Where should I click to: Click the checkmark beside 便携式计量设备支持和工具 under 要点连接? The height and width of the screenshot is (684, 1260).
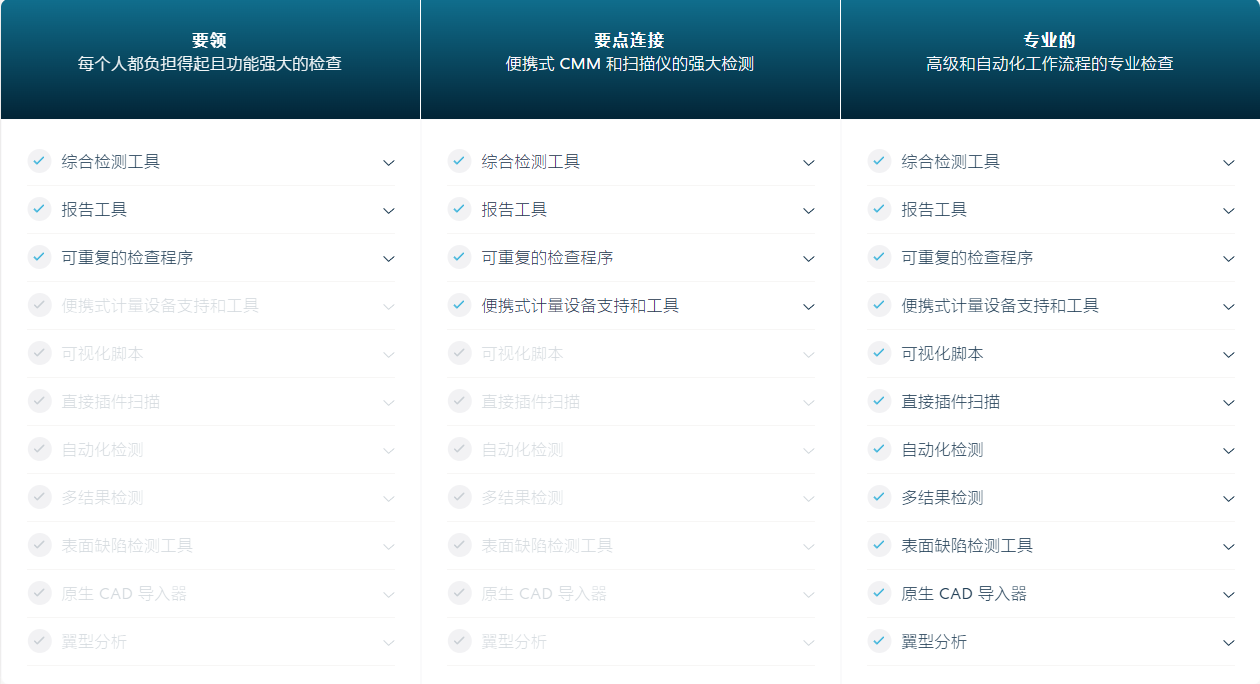click(x=460, y=306)
